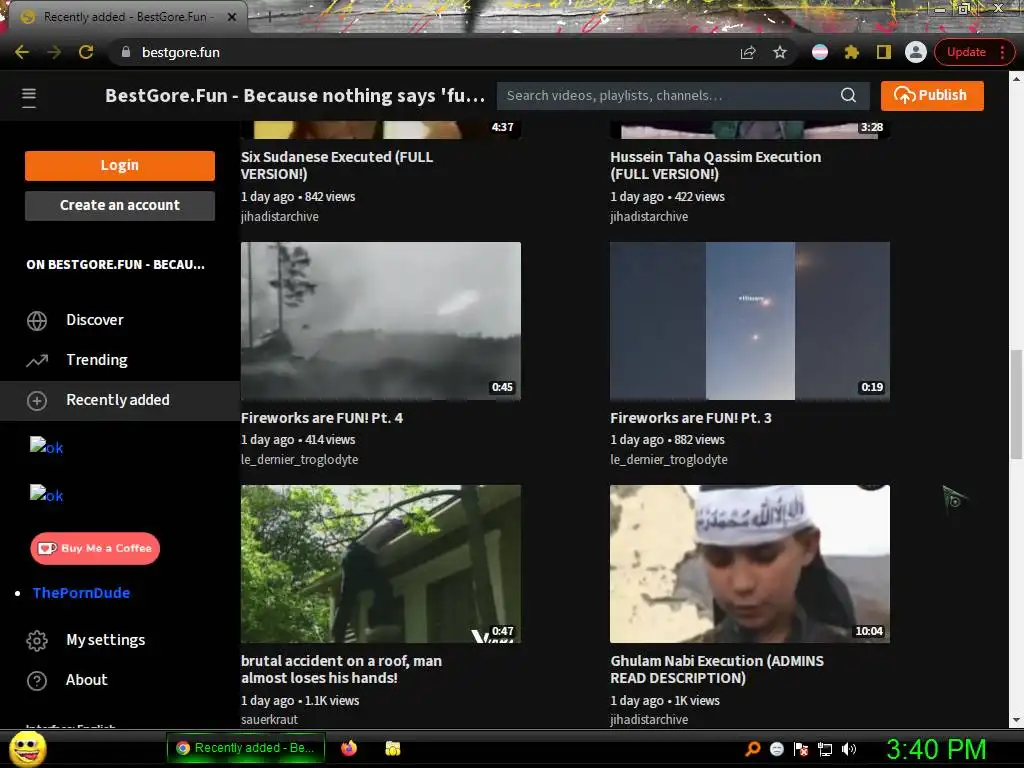Click the title 'Fireworks are FUN! Pt. 4'
Image resolution: width=1024 pixels, height=768 pixels.
(x=321, y=418)
